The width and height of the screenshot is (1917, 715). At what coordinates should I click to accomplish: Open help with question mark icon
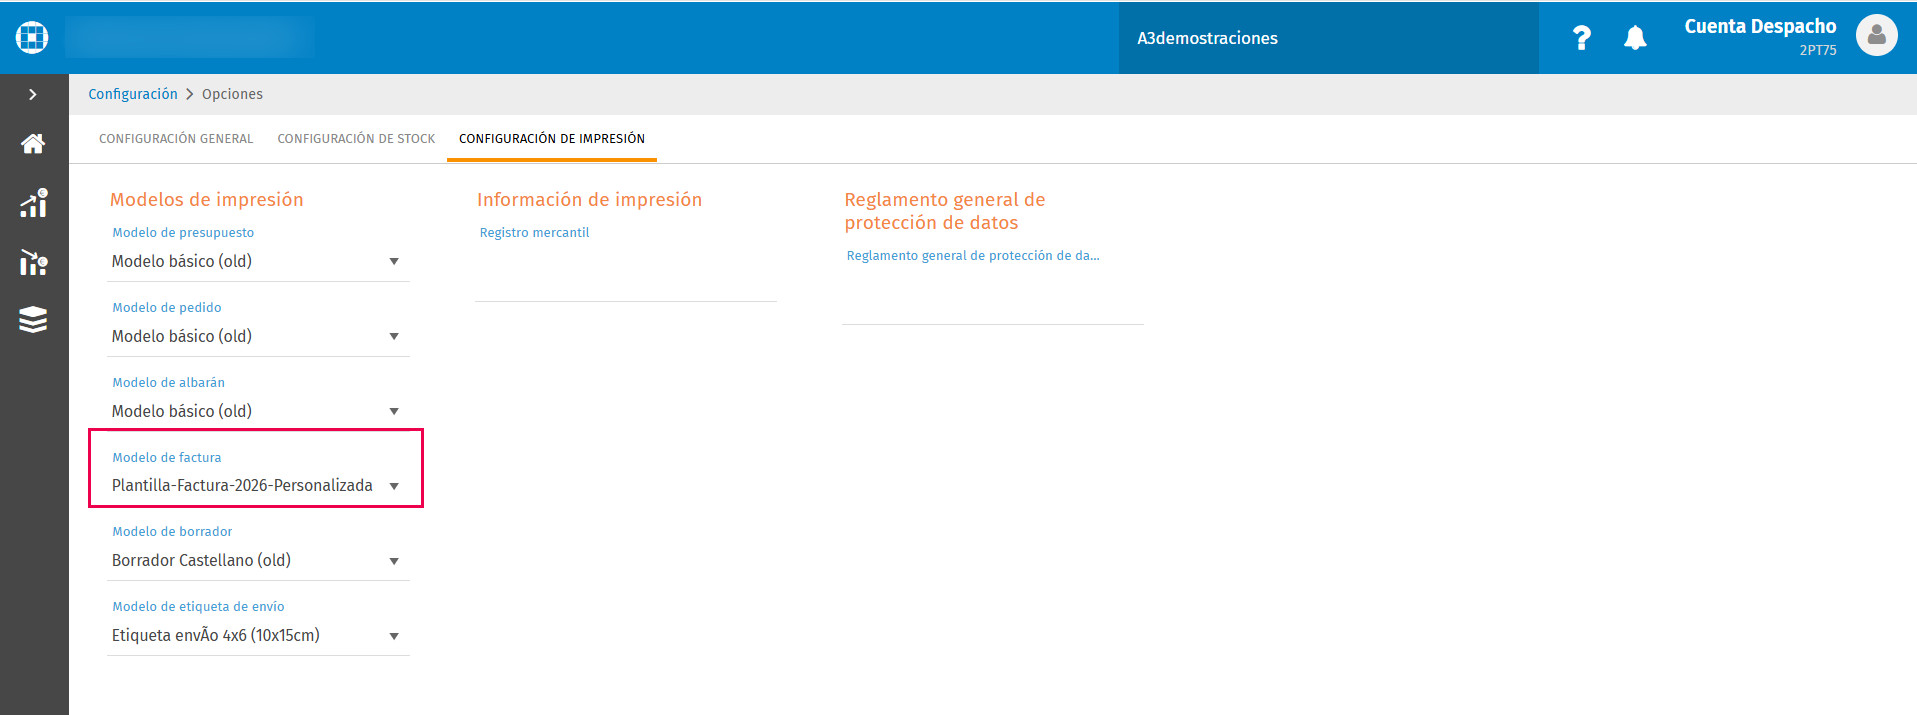coord(1581,38)
